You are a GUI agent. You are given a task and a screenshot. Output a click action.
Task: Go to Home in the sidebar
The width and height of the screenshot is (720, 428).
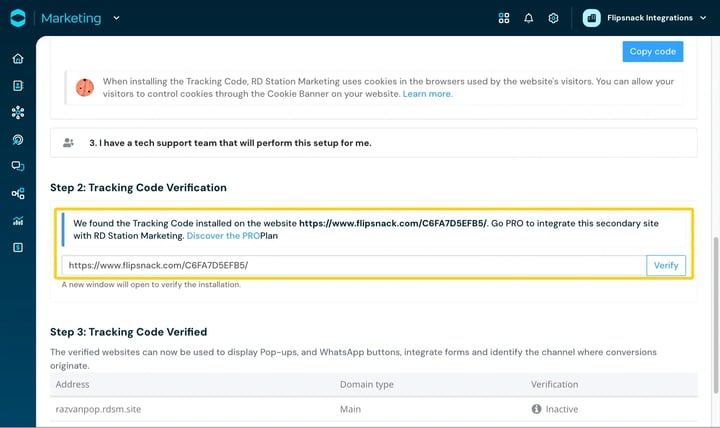[17, 58]
